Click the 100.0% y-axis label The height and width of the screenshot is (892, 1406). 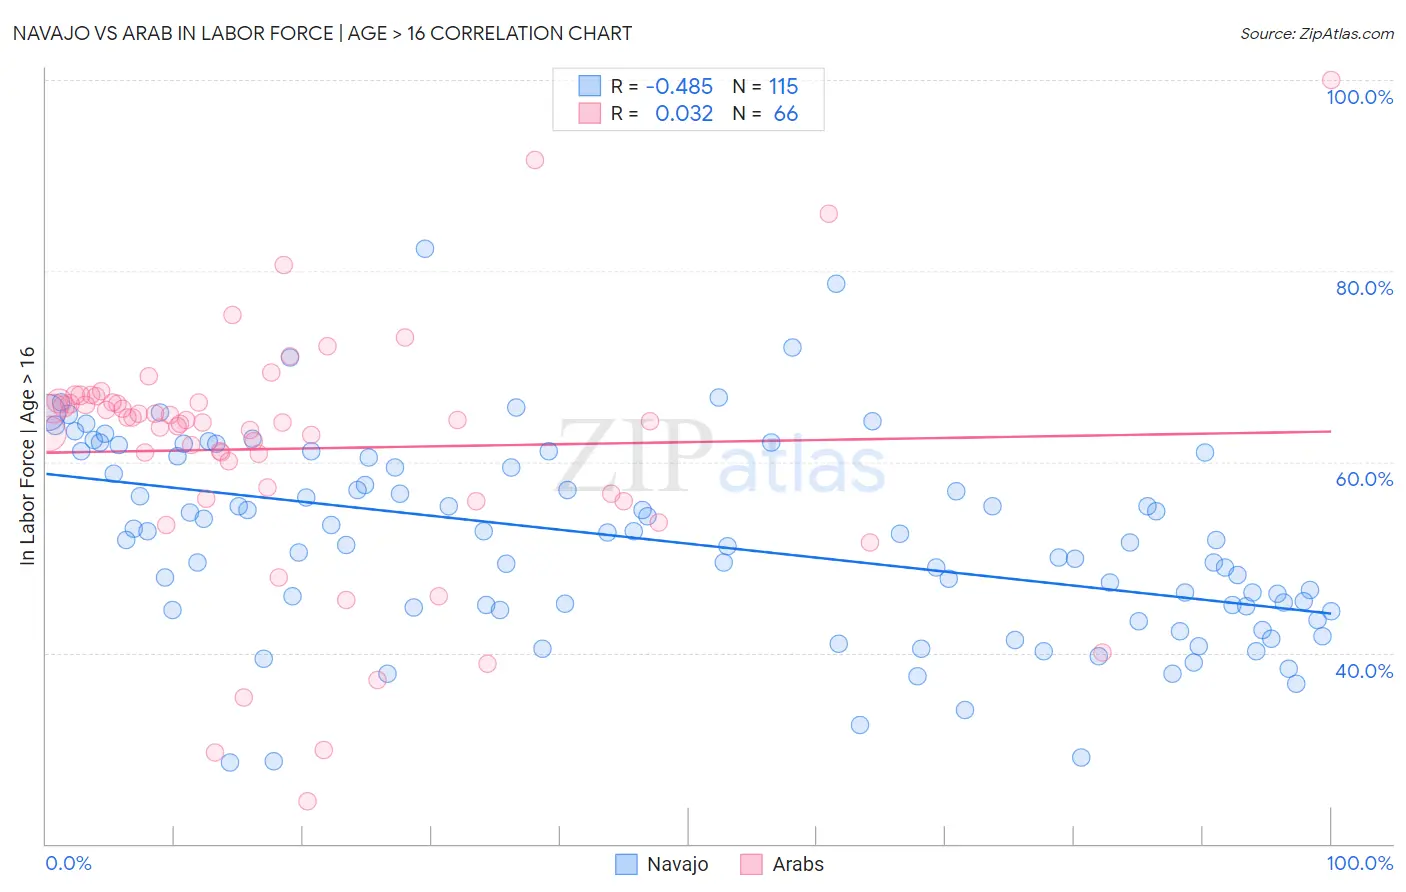pyautogui.click(x=1359, y=97)
